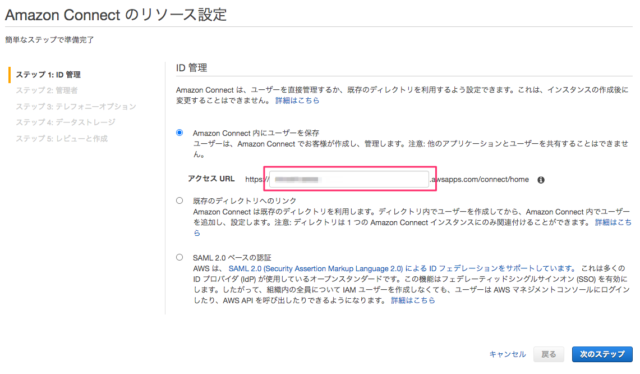This screenshot has height=374, width=640.
Task: Select 'Amazon Connect 内にユーザーを保存' radio button
Action: click(x=180, y=133)
